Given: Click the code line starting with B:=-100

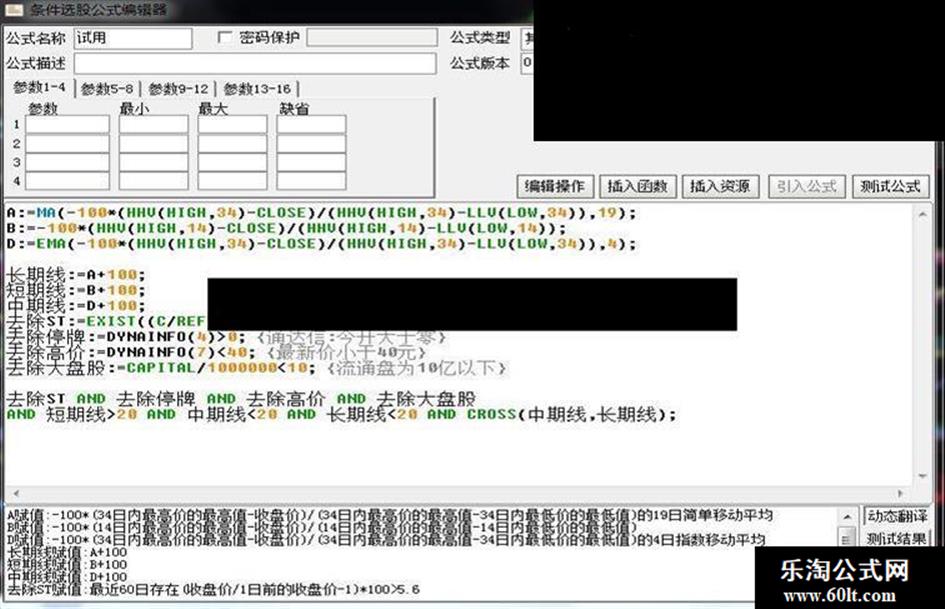Looking at the screenshot, I should click(x=287, y=229).
